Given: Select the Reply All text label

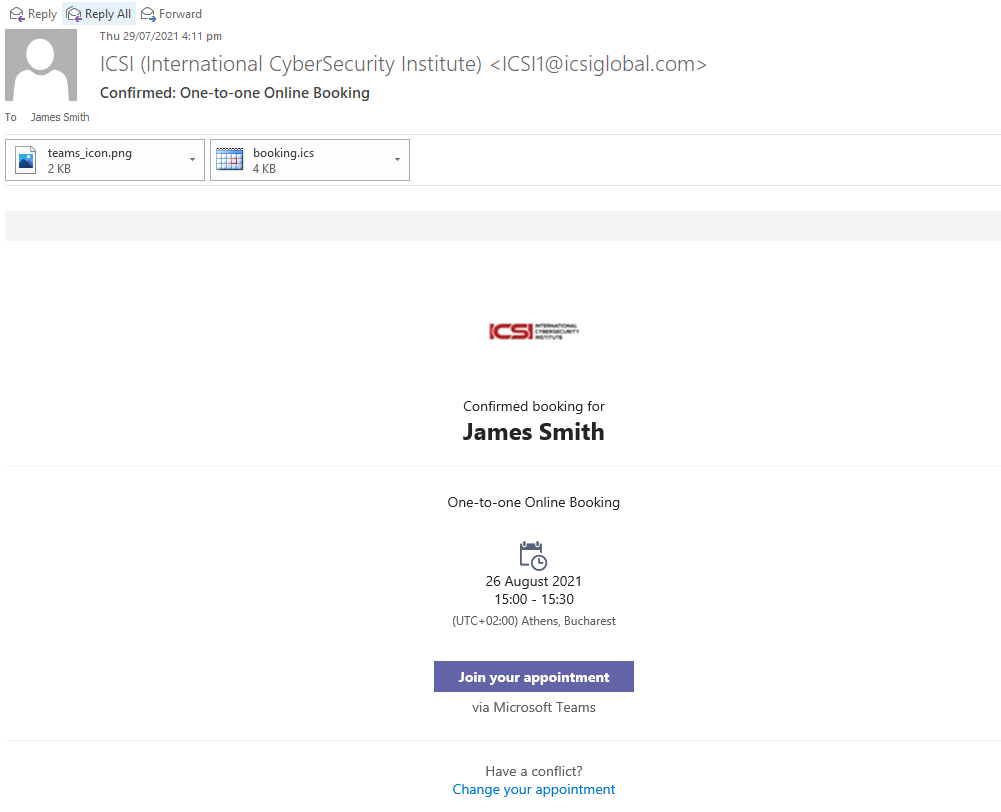Looking at the screenshot, I should coord(108,14).
